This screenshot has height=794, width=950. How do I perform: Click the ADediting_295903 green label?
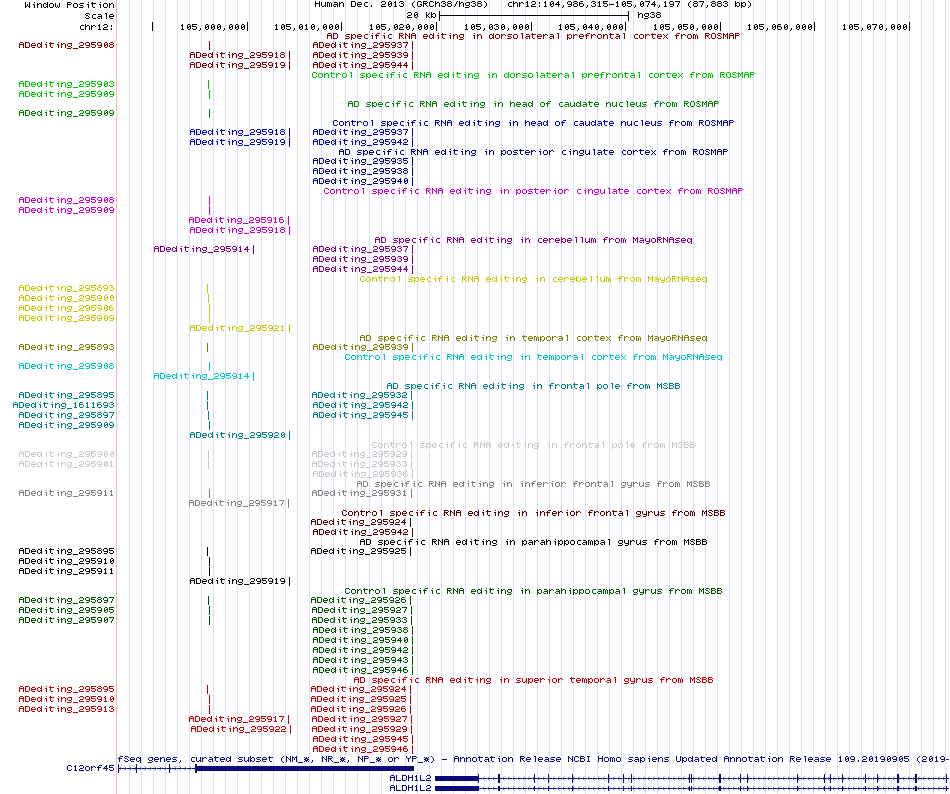[x=66, y=84]
